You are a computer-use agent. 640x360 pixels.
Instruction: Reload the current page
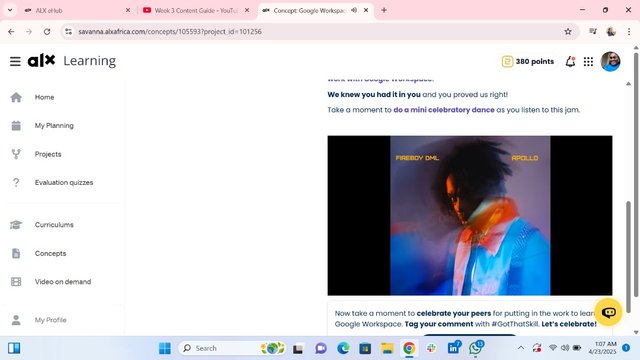click(47, 31)
